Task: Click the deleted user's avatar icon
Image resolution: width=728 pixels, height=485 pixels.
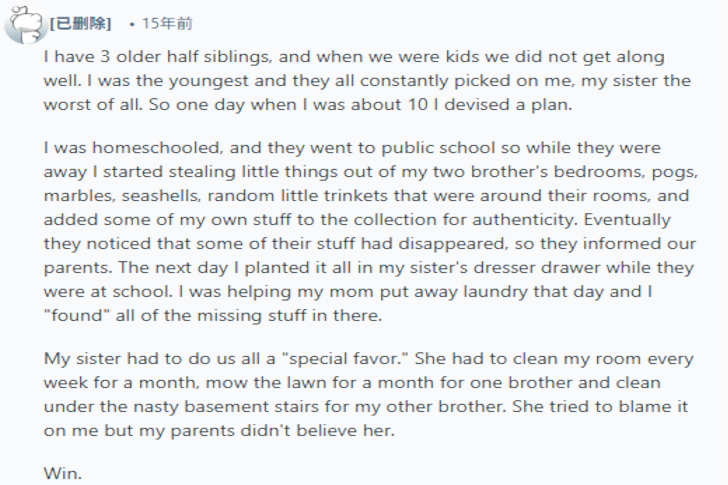Action: [23, 25]
